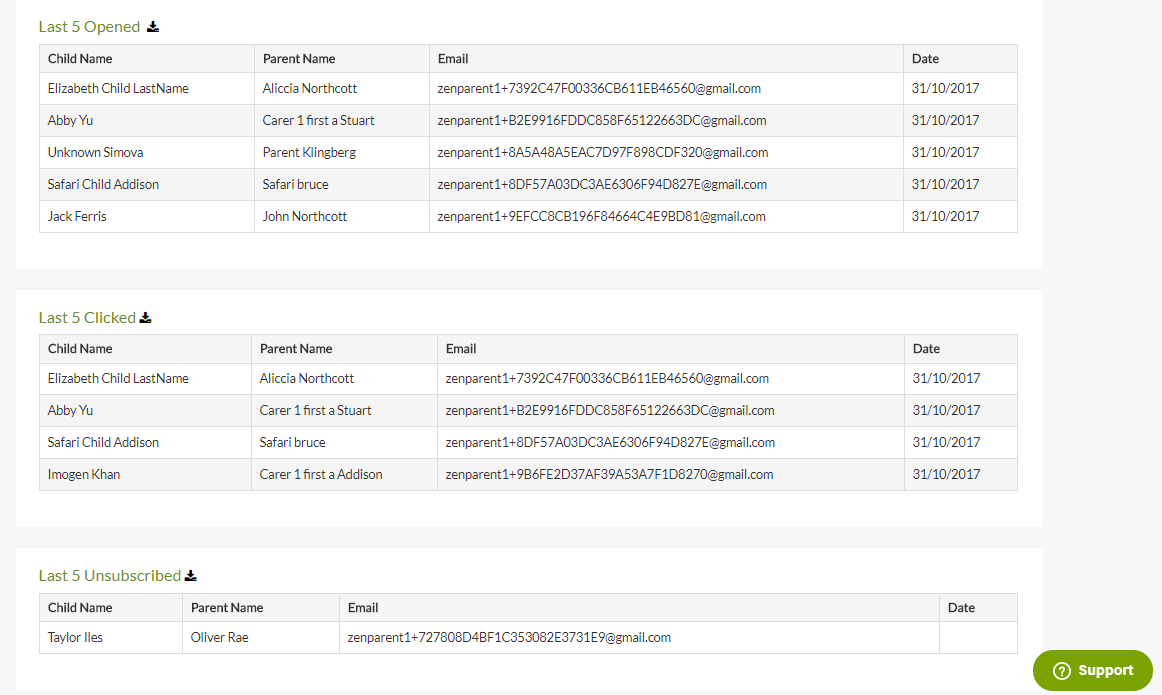Click Safari bruce in Last 5 Opened
This screenshot has height=695, width=1162.
(295, 184)
